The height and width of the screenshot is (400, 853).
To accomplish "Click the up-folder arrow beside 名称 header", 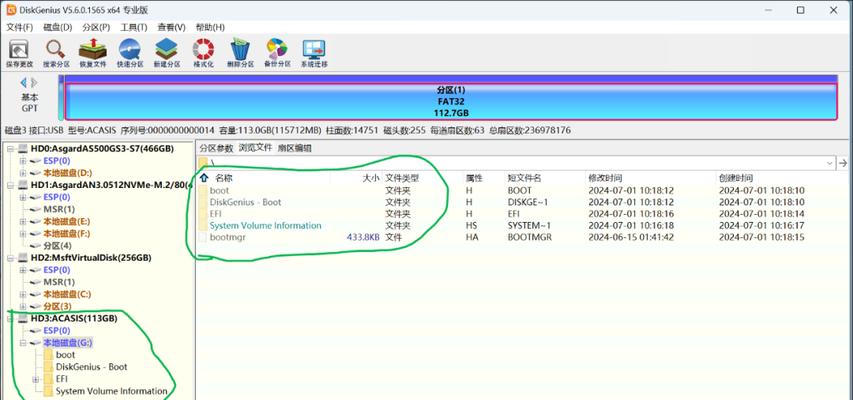I will click(205, 178).
